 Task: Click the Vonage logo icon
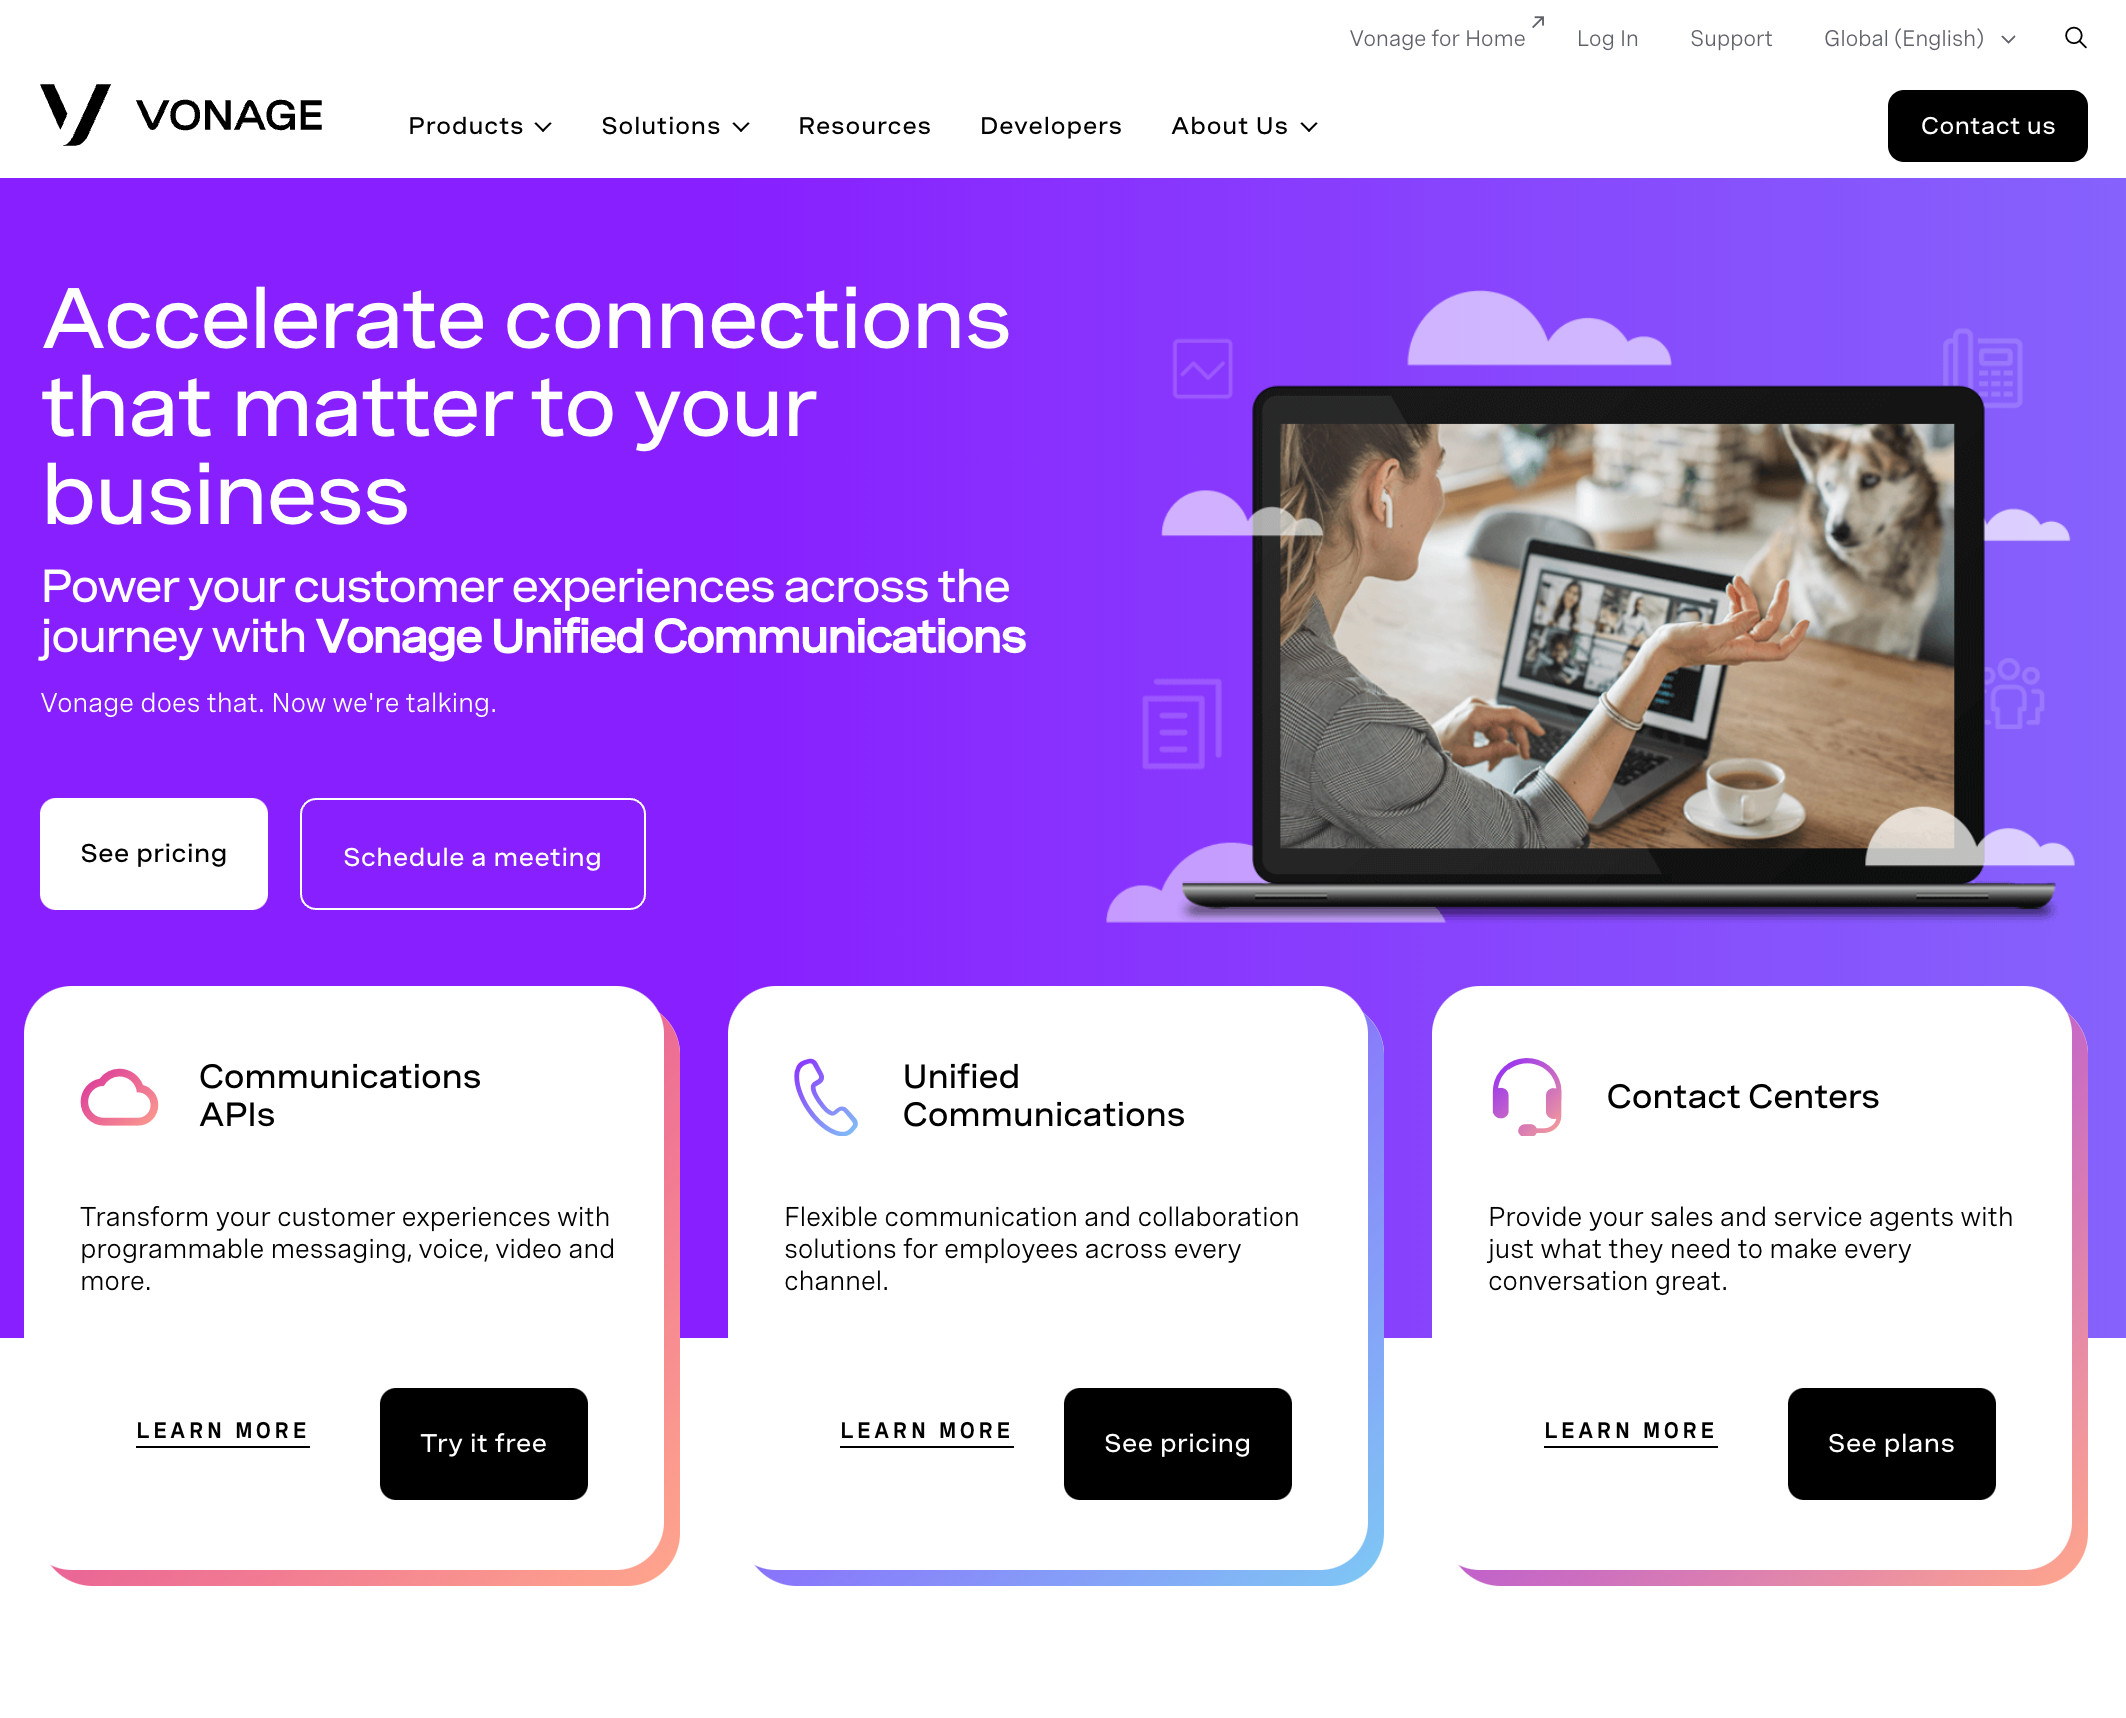click(70, 114)
